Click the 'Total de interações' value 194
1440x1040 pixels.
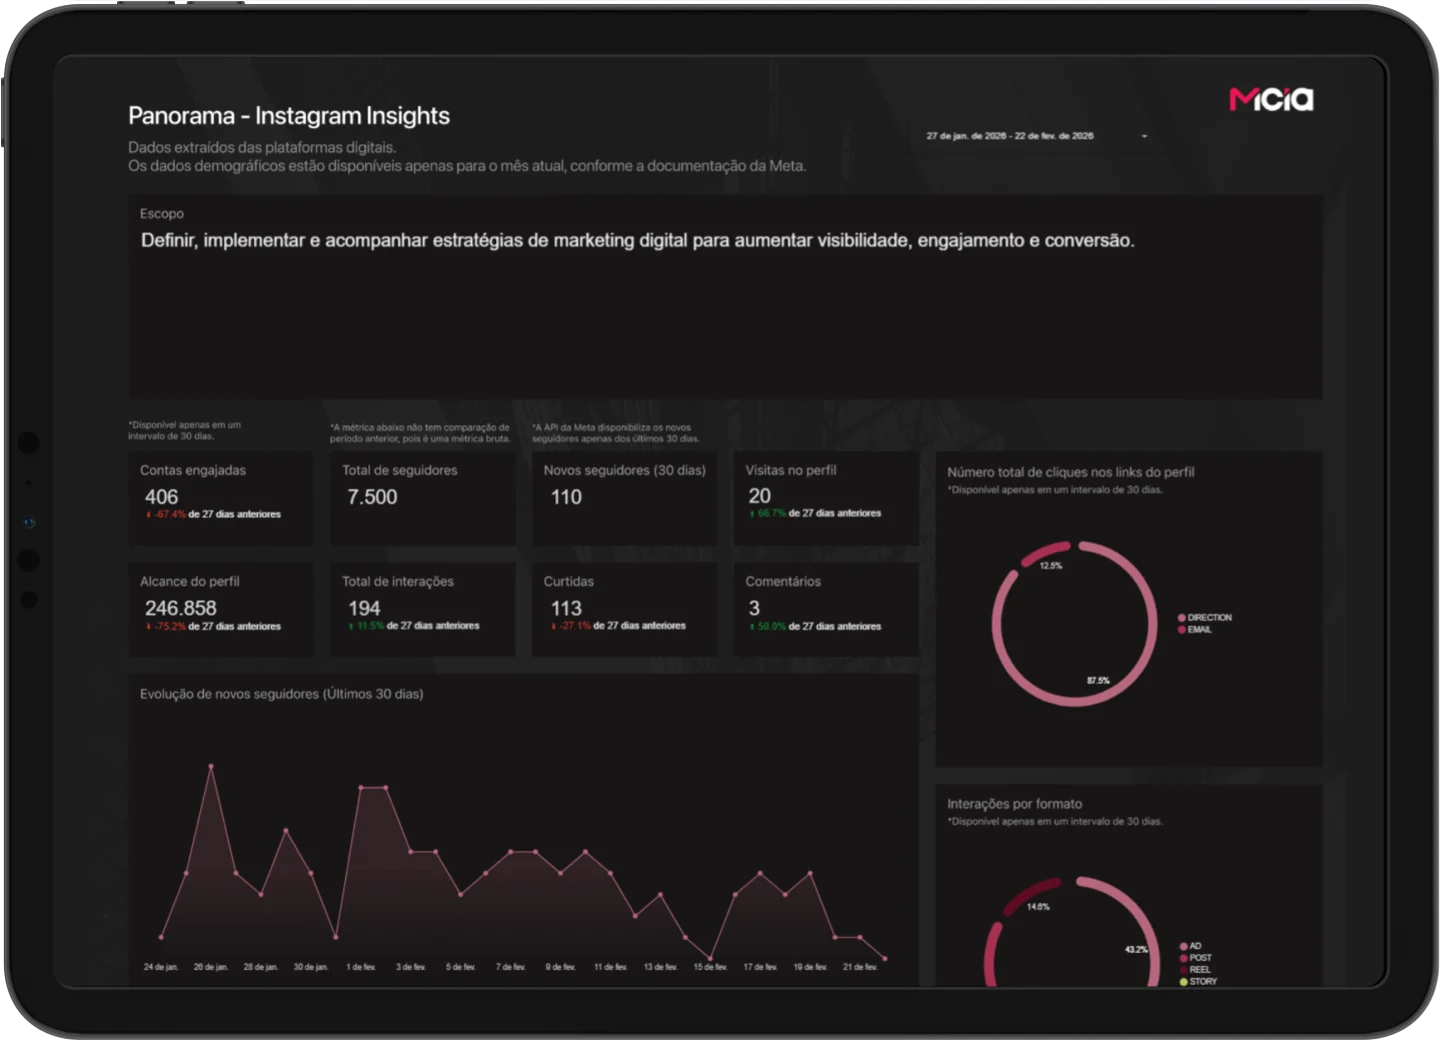pyautogui.click(x=364, y=608)
